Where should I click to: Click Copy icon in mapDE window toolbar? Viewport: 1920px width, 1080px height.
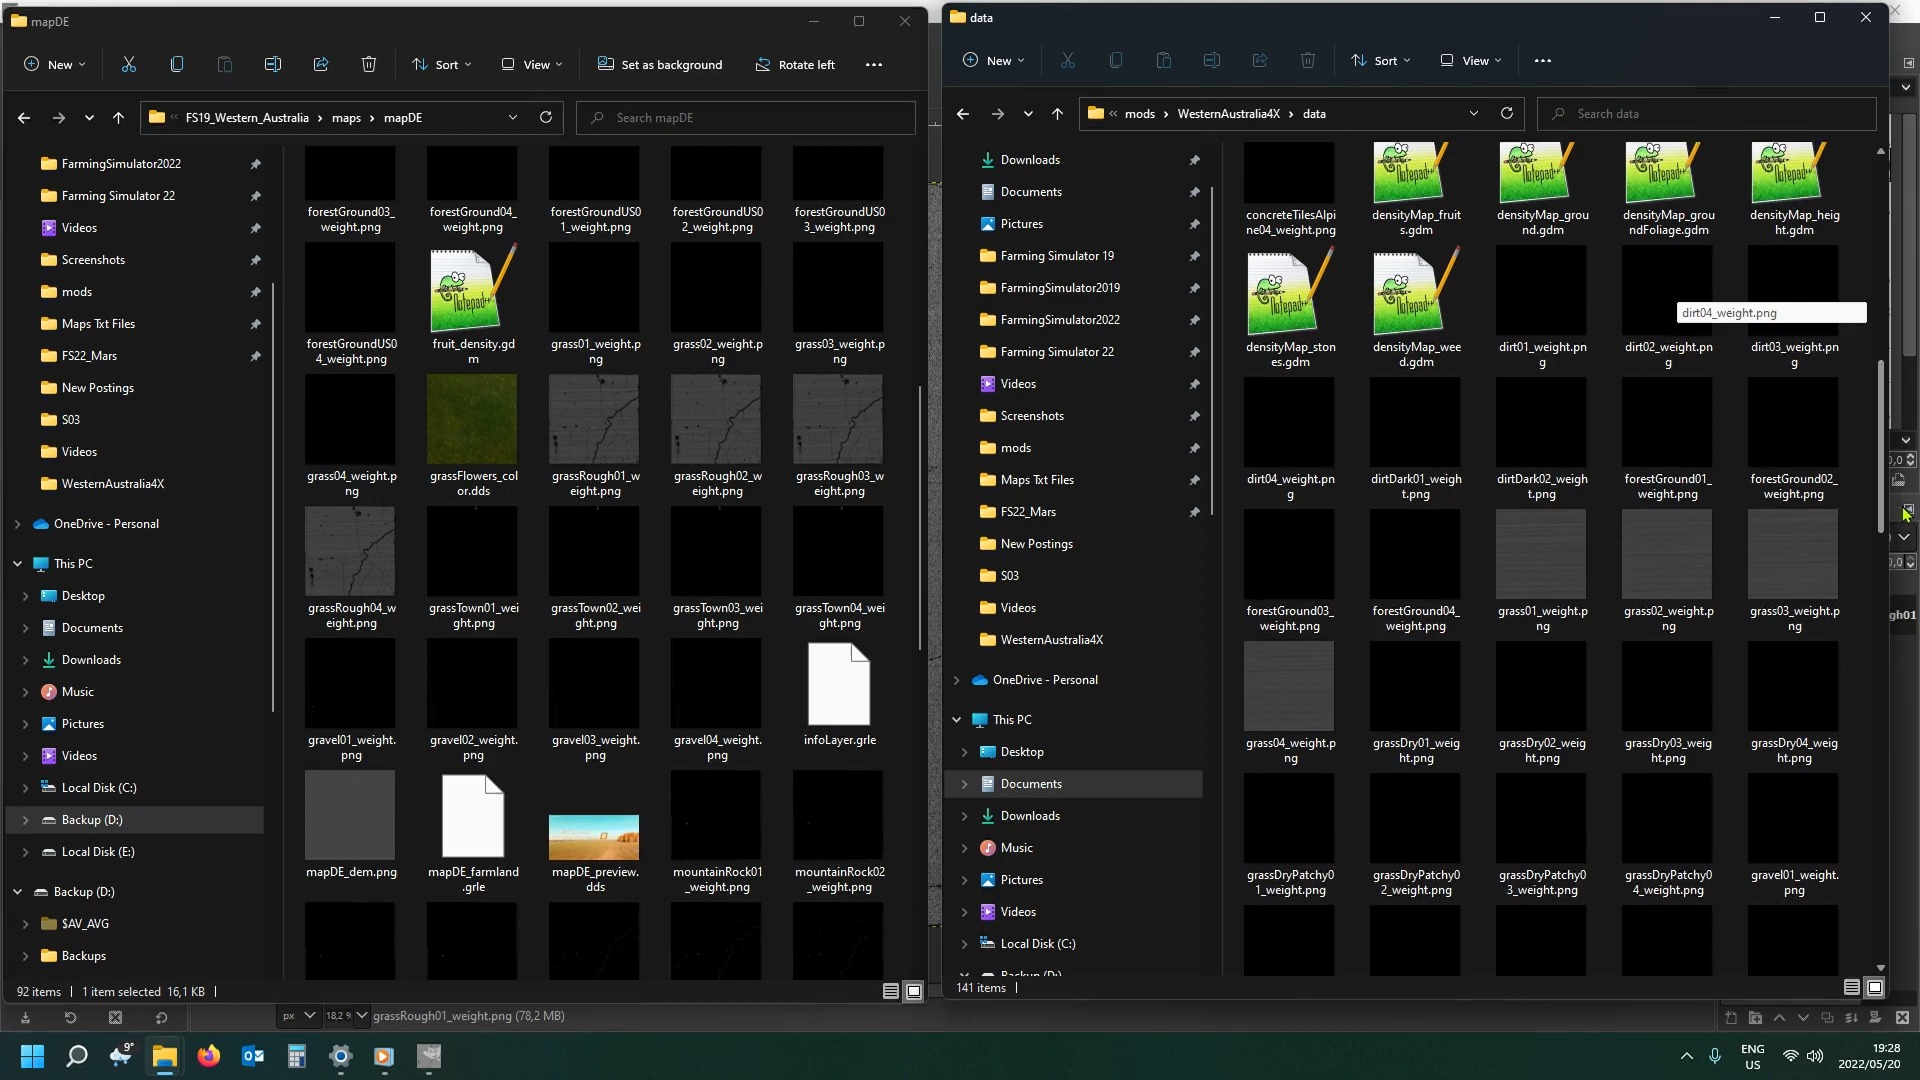[177, 65]
